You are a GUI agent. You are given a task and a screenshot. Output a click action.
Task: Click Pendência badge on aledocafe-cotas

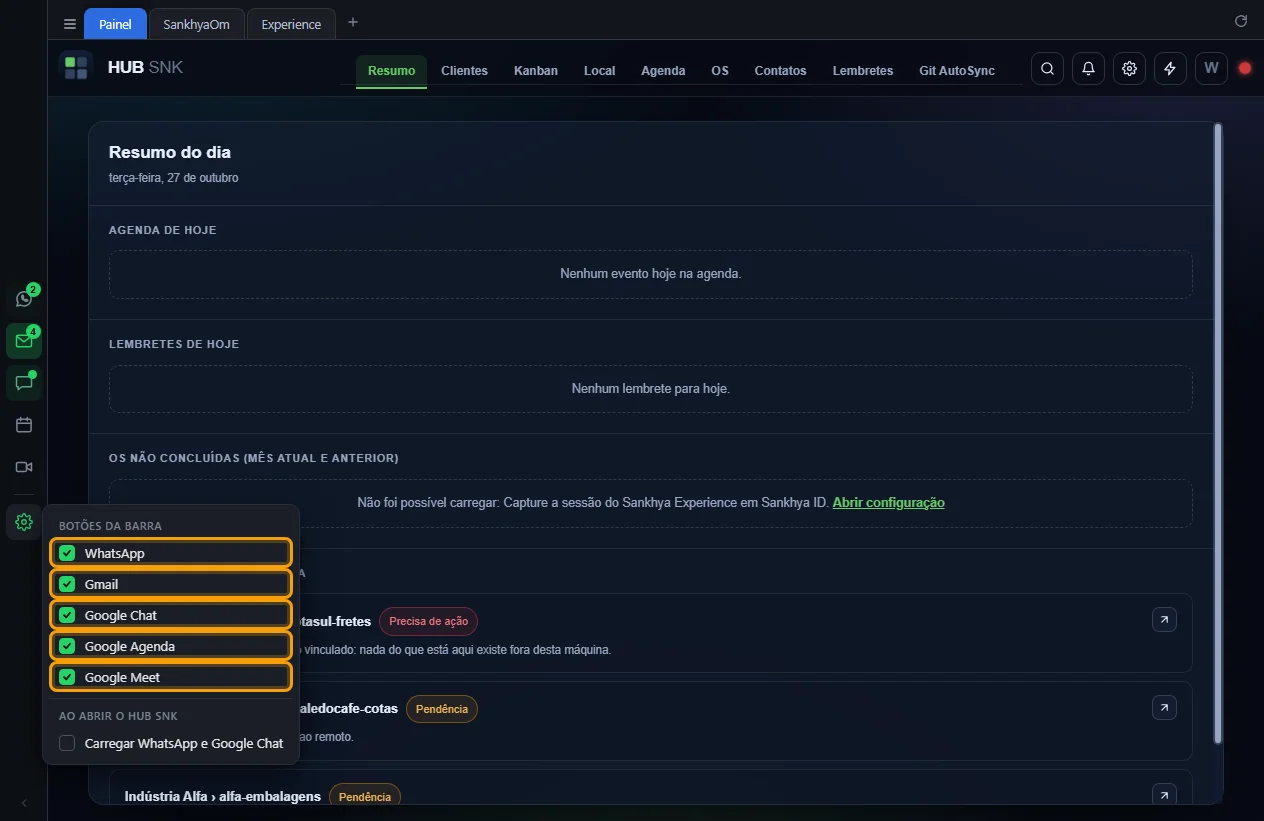click(442, 709)
